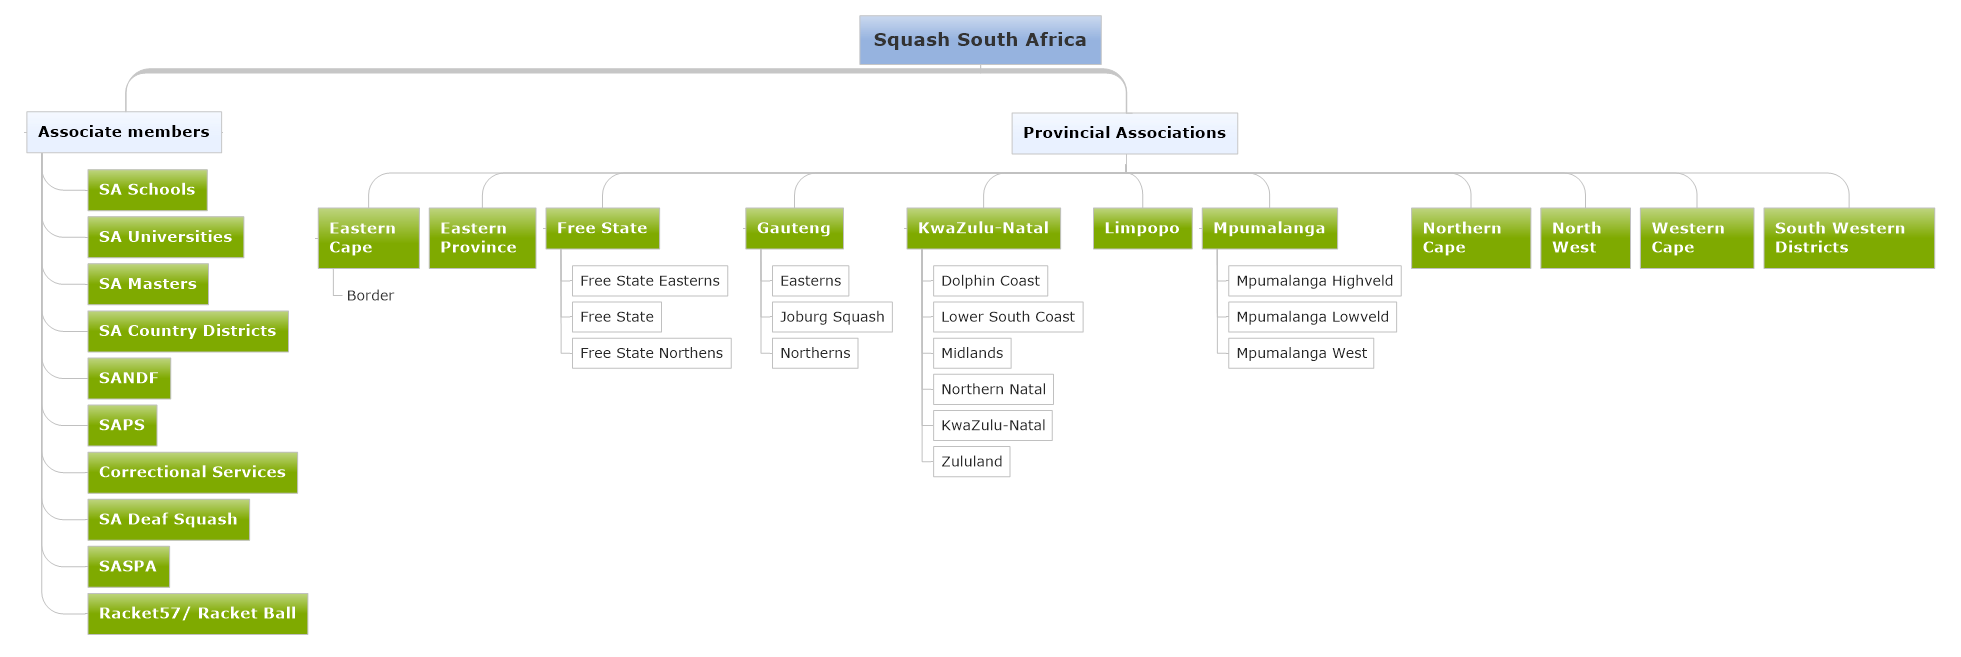
Task: Select the Gauteng province node
Action: (x=794, y=228)
